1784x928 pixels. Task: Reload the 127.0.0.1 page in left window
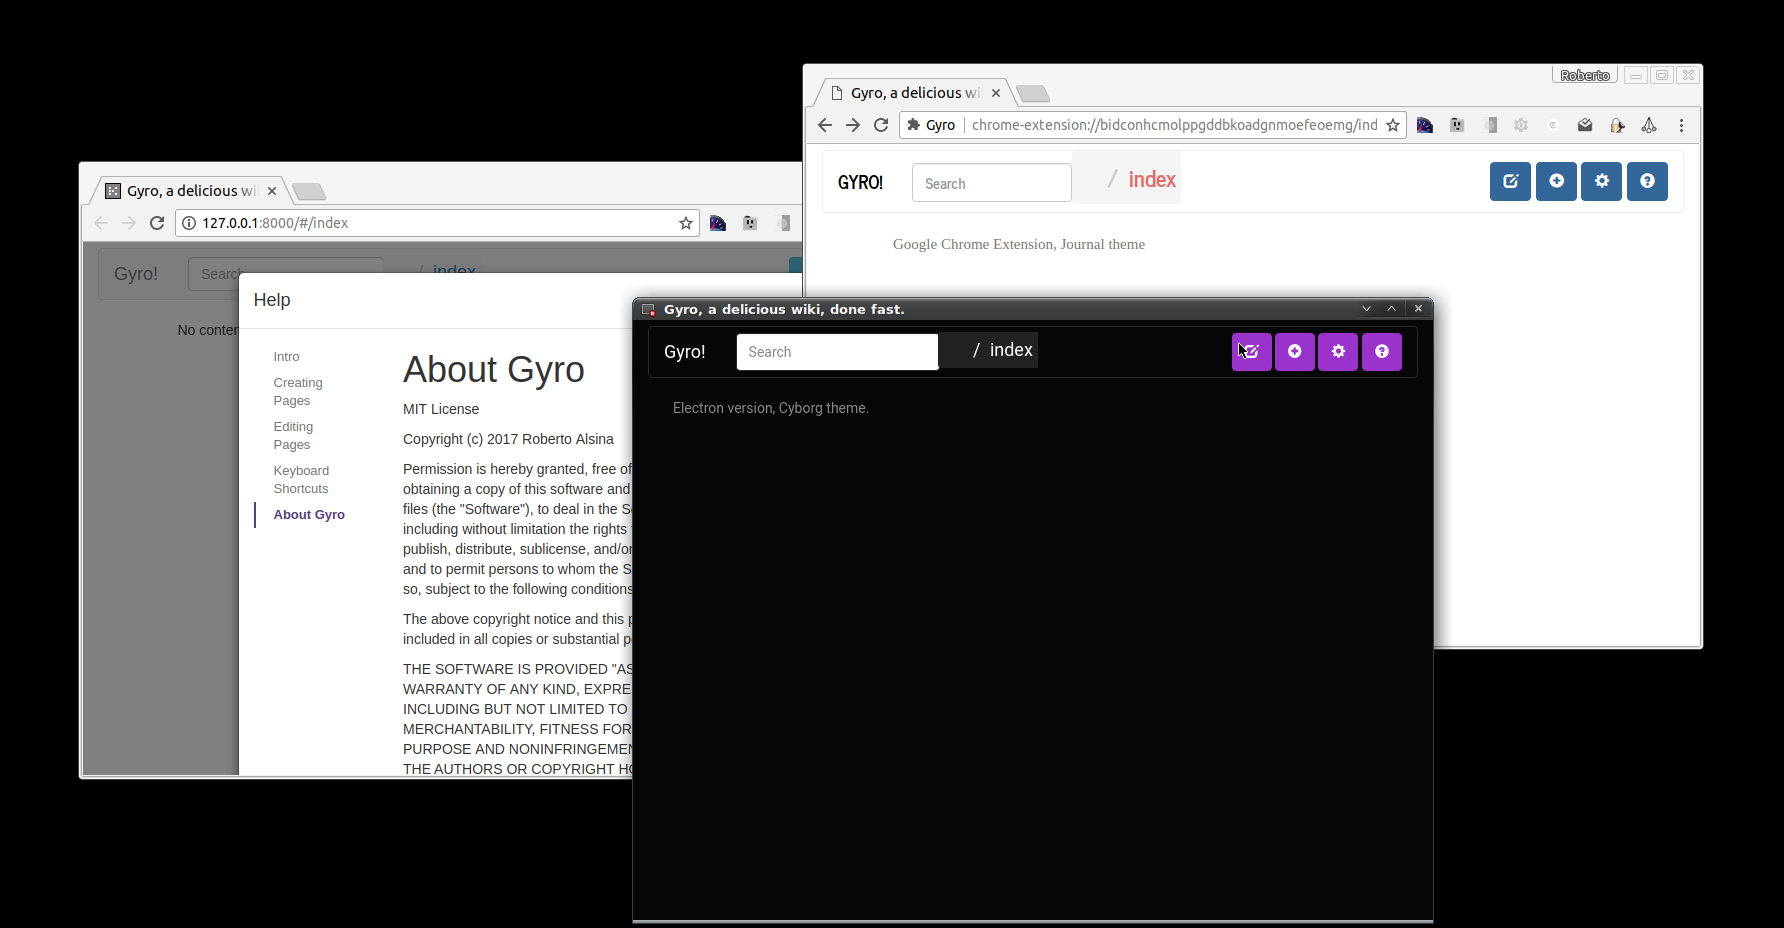click(157, 223)
